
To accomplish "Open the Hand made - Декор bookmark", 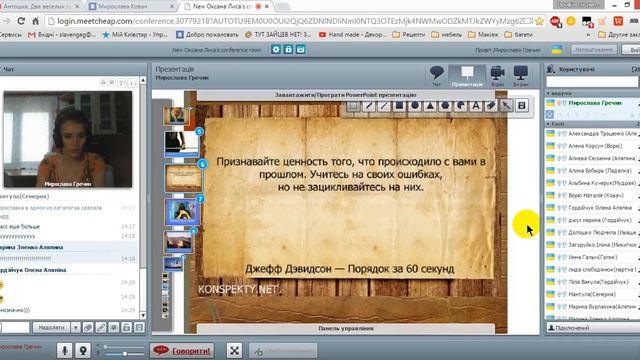I will pos(353,35).
